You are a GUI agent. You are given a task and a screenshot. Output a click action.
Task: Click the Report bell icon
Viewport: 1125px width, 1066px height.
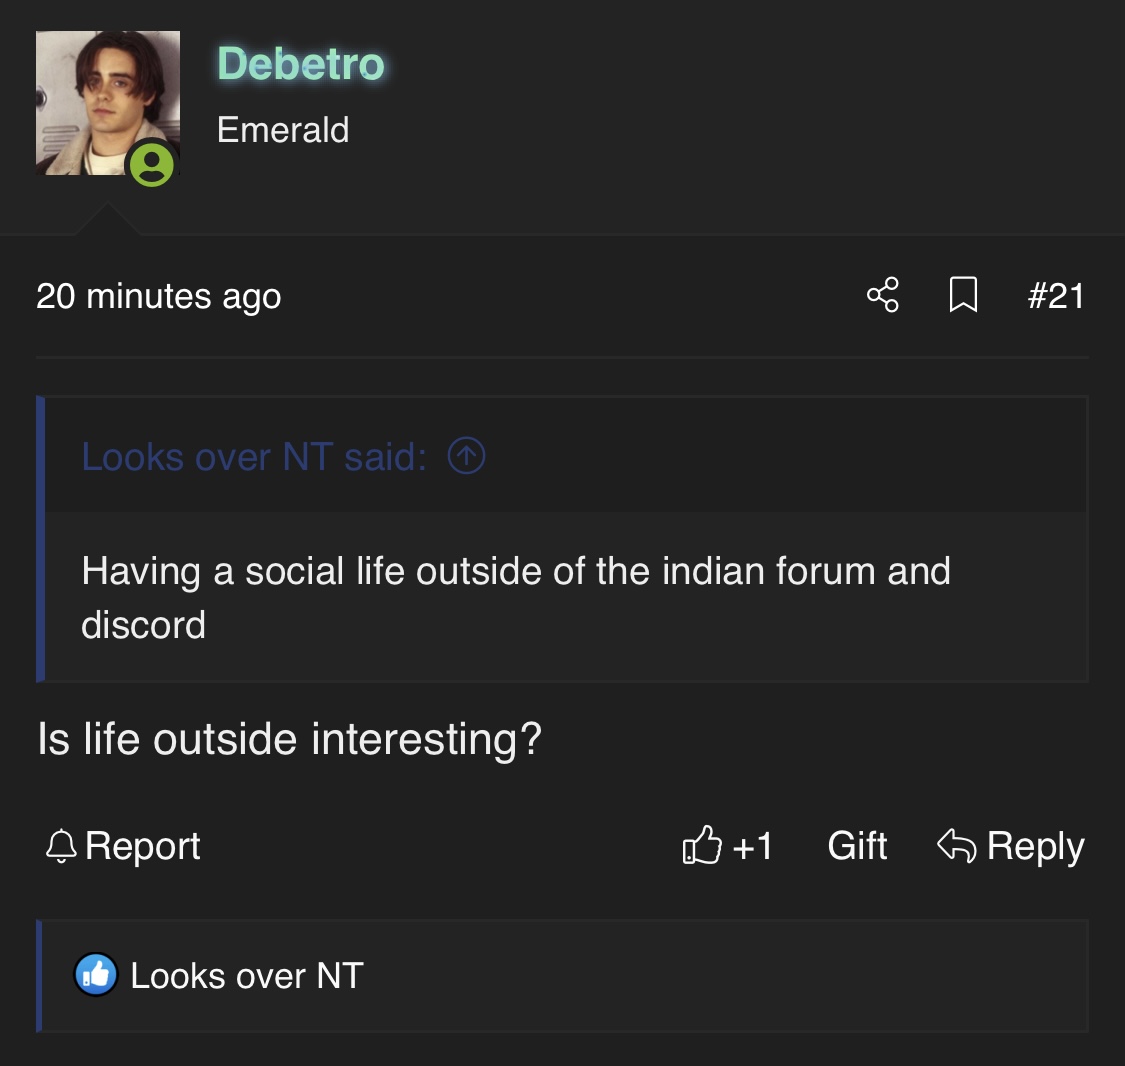(61, 846)
